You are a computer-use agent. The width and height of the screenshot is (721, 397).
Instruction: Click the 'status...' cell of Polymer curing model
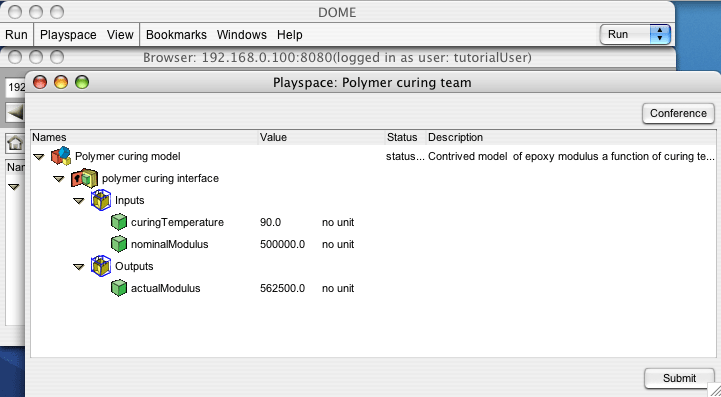point(406,156)
